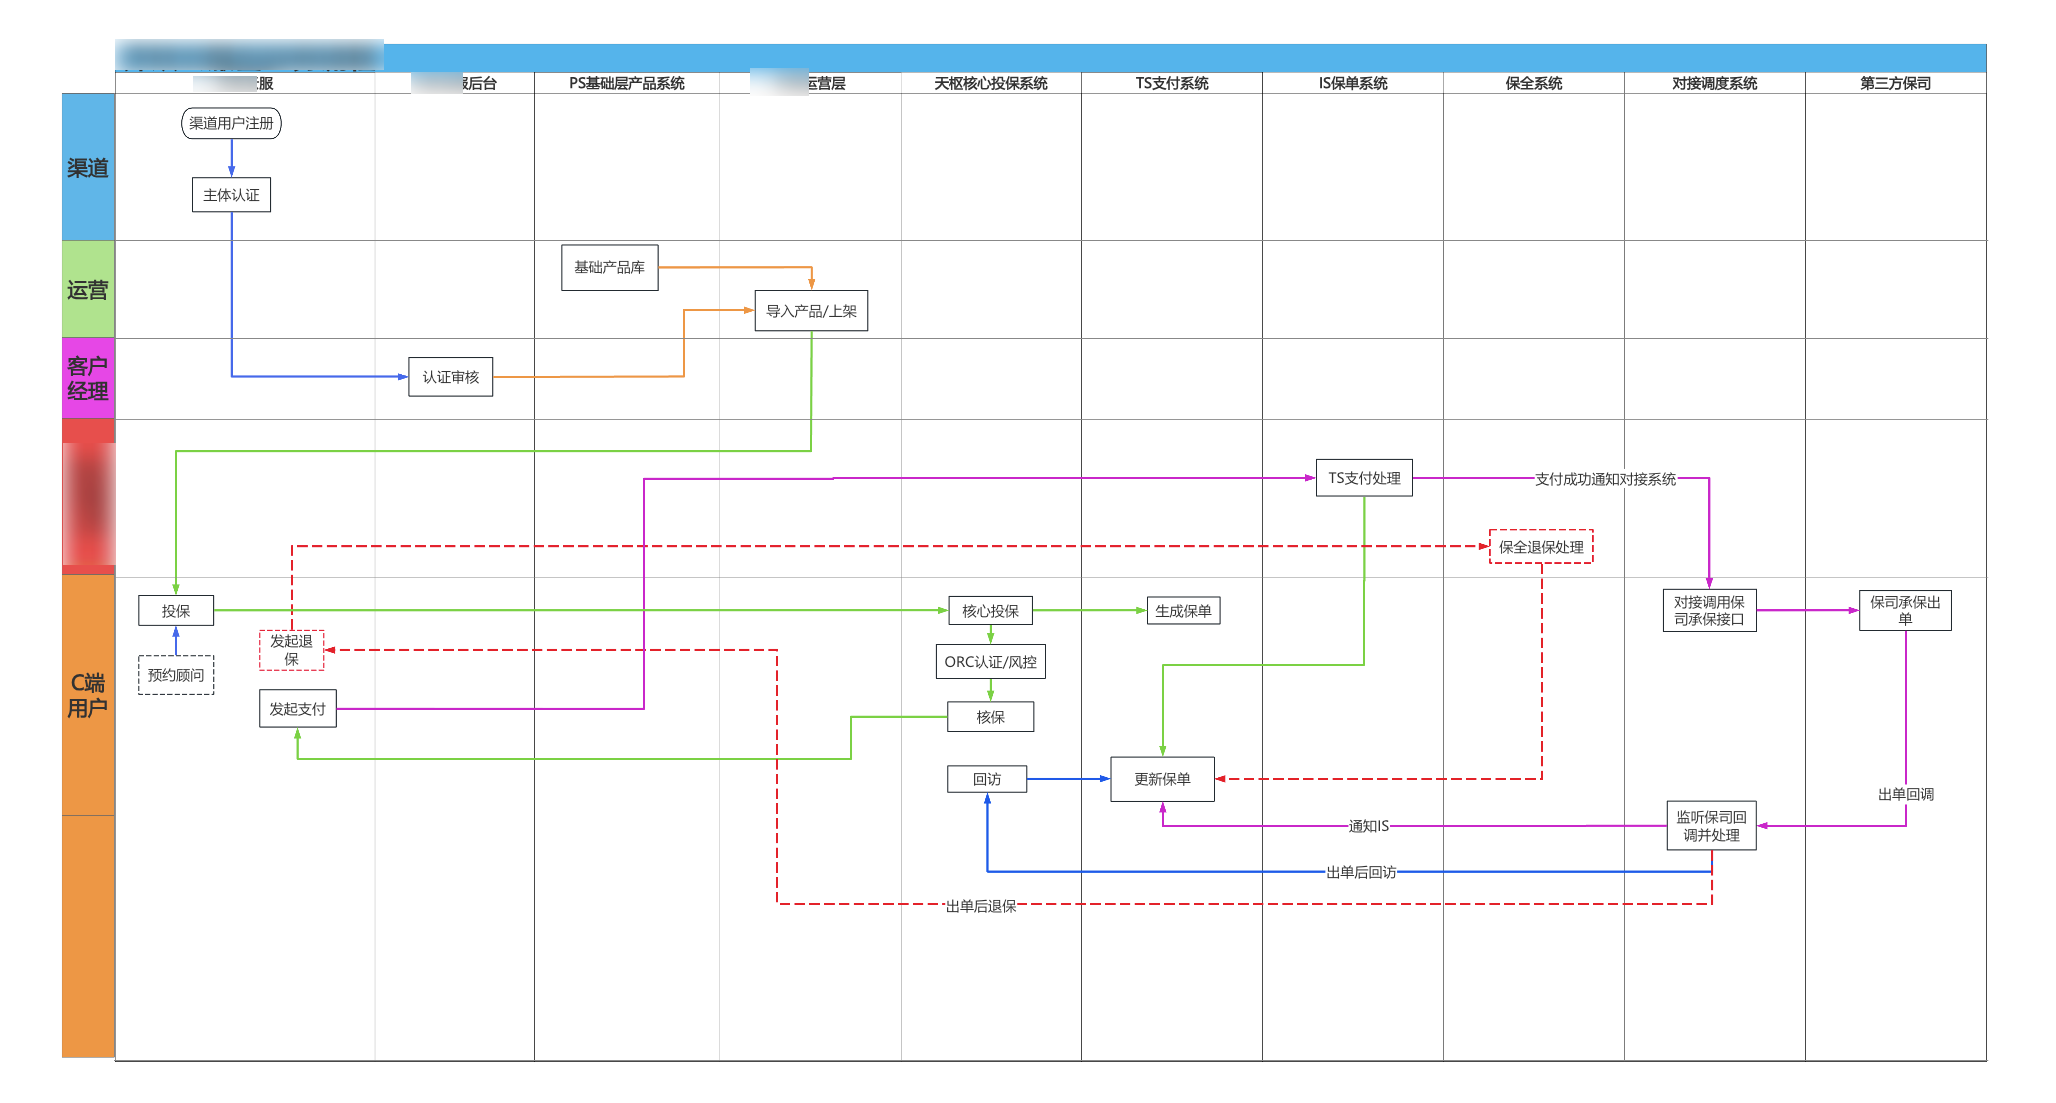Click the 投保 process box

(176, 611)
